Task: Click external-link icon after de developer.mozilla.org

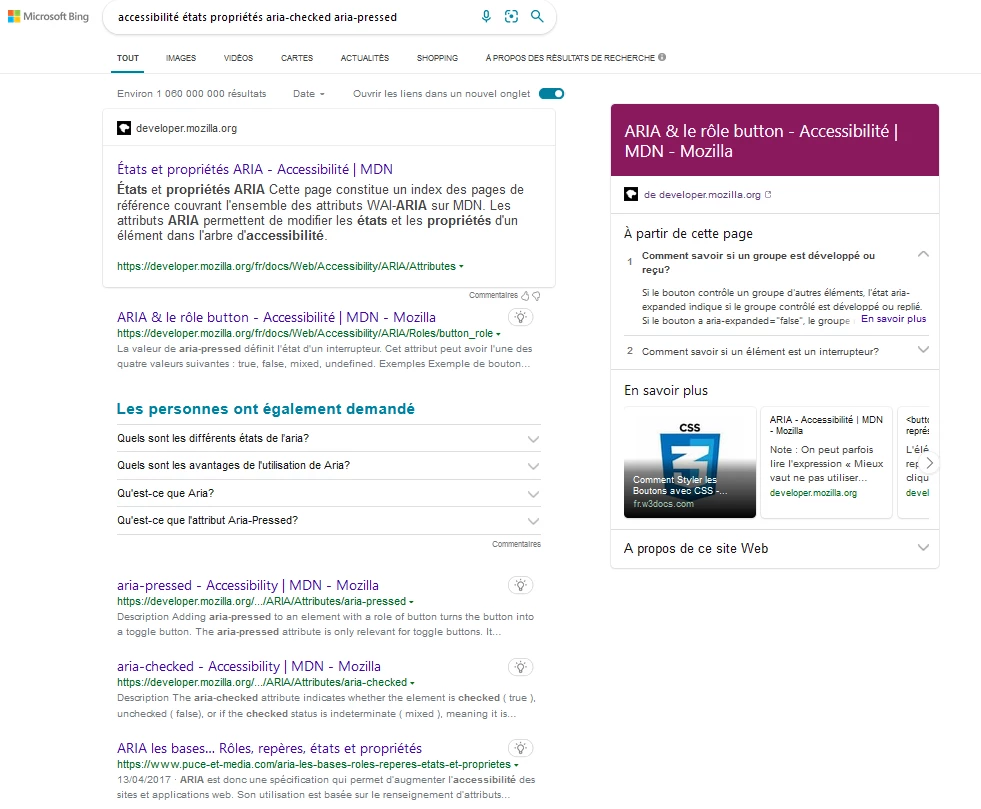Action: [x=768, y=195]
